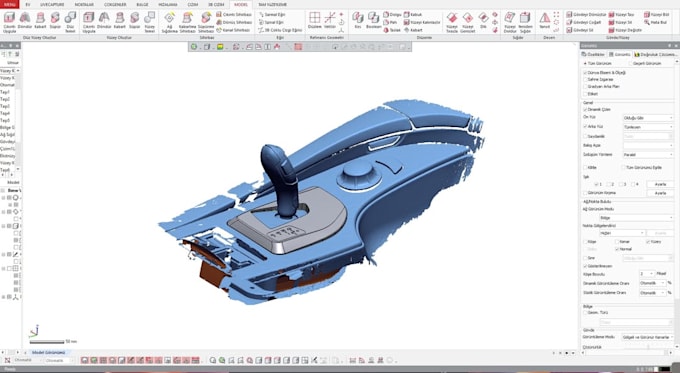
Task: Open the red MENU tab
Action: (10, 4)
